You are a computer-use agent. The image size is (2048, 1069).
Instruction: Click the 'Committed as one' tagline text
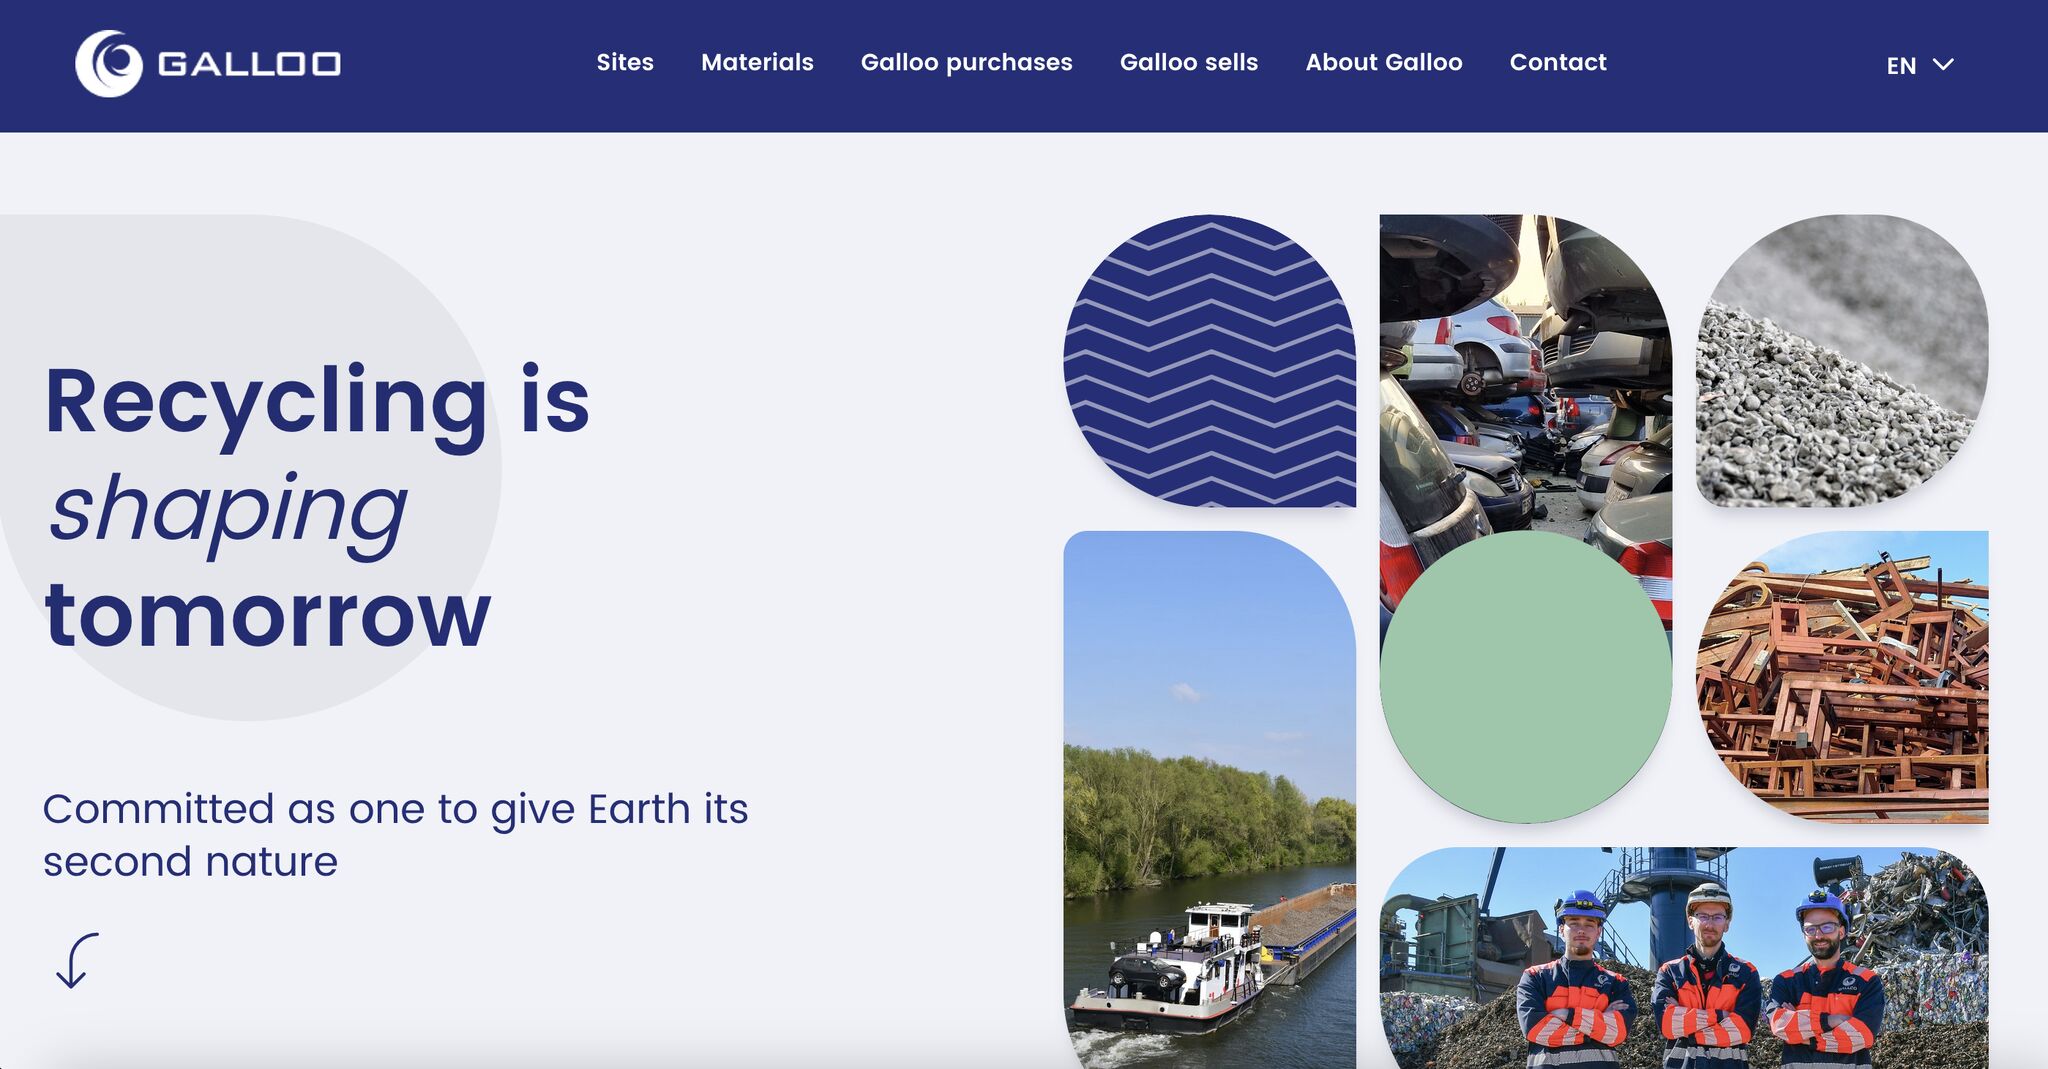click(x=395, y=835)
